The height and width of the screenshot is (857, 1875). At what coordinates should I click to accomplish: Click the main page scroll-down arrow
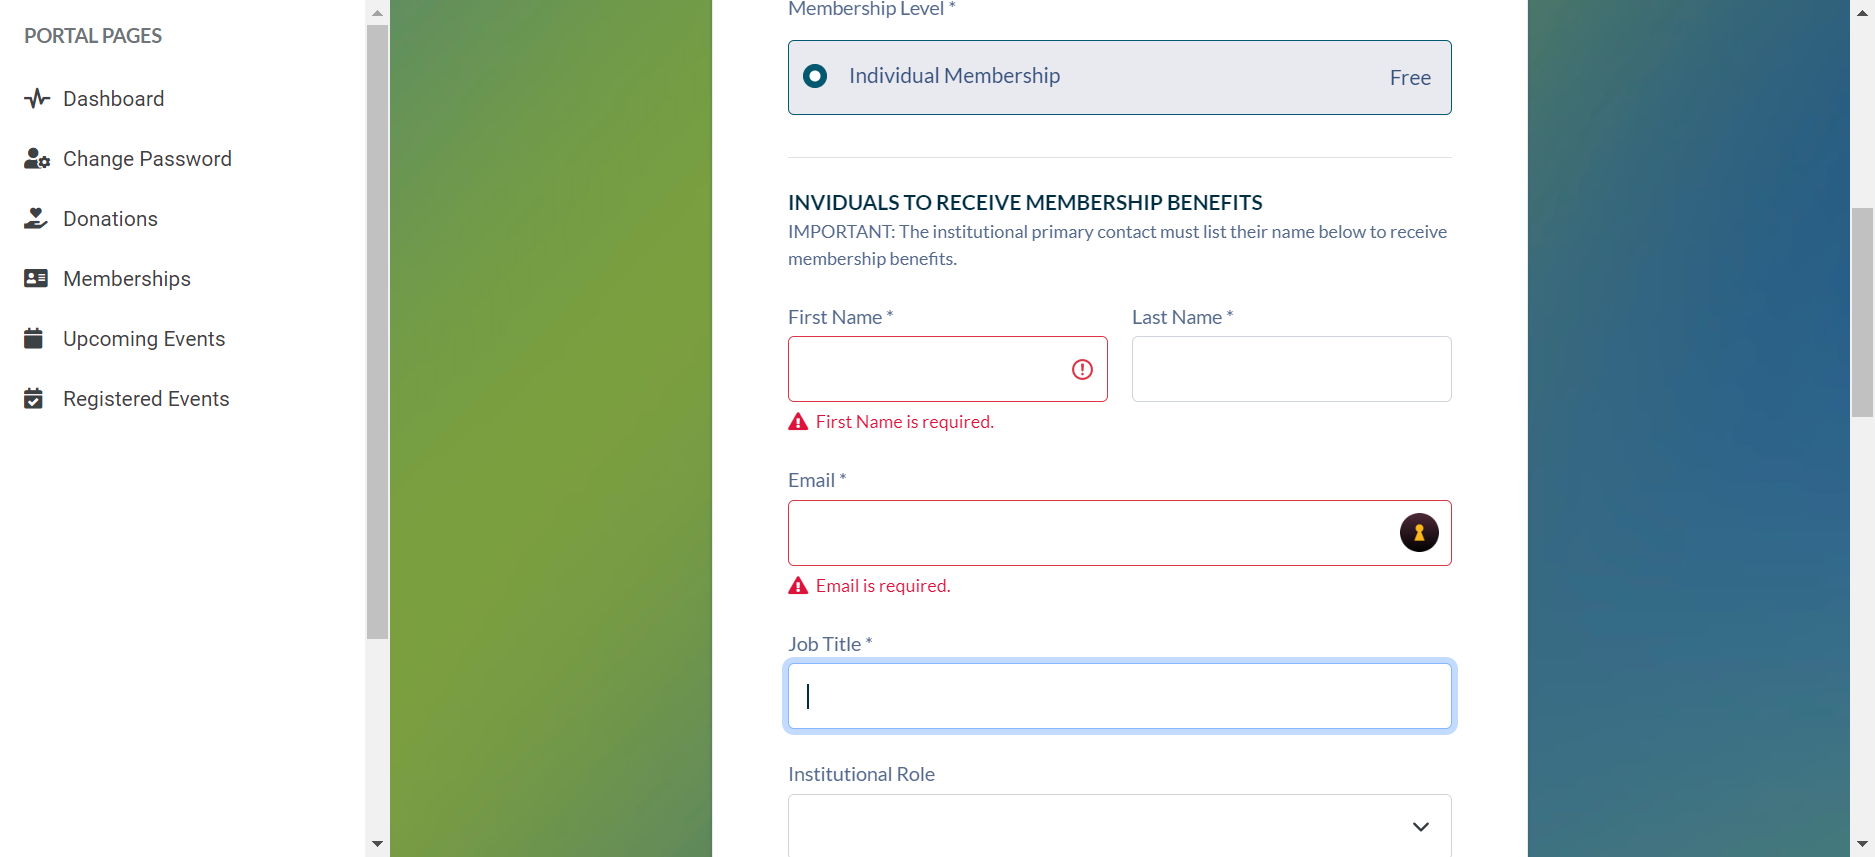(x=1862, y=844)
